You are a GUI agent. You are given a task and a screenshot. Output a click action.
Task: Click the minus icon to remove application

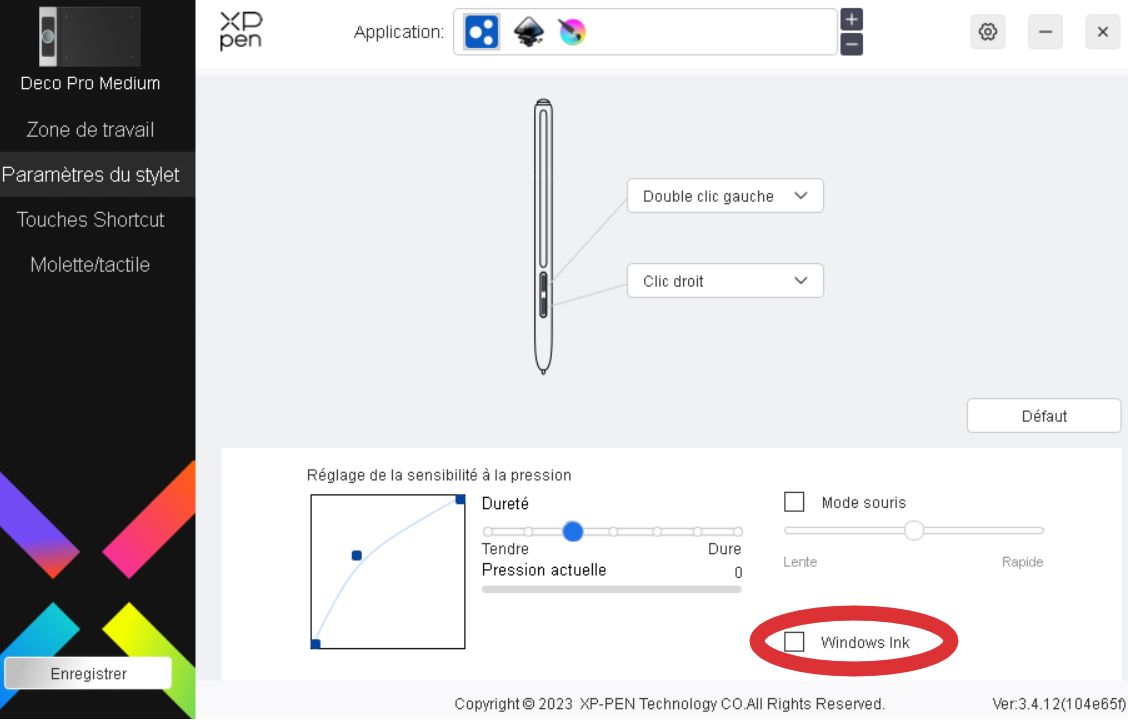[x=851, y=44]
